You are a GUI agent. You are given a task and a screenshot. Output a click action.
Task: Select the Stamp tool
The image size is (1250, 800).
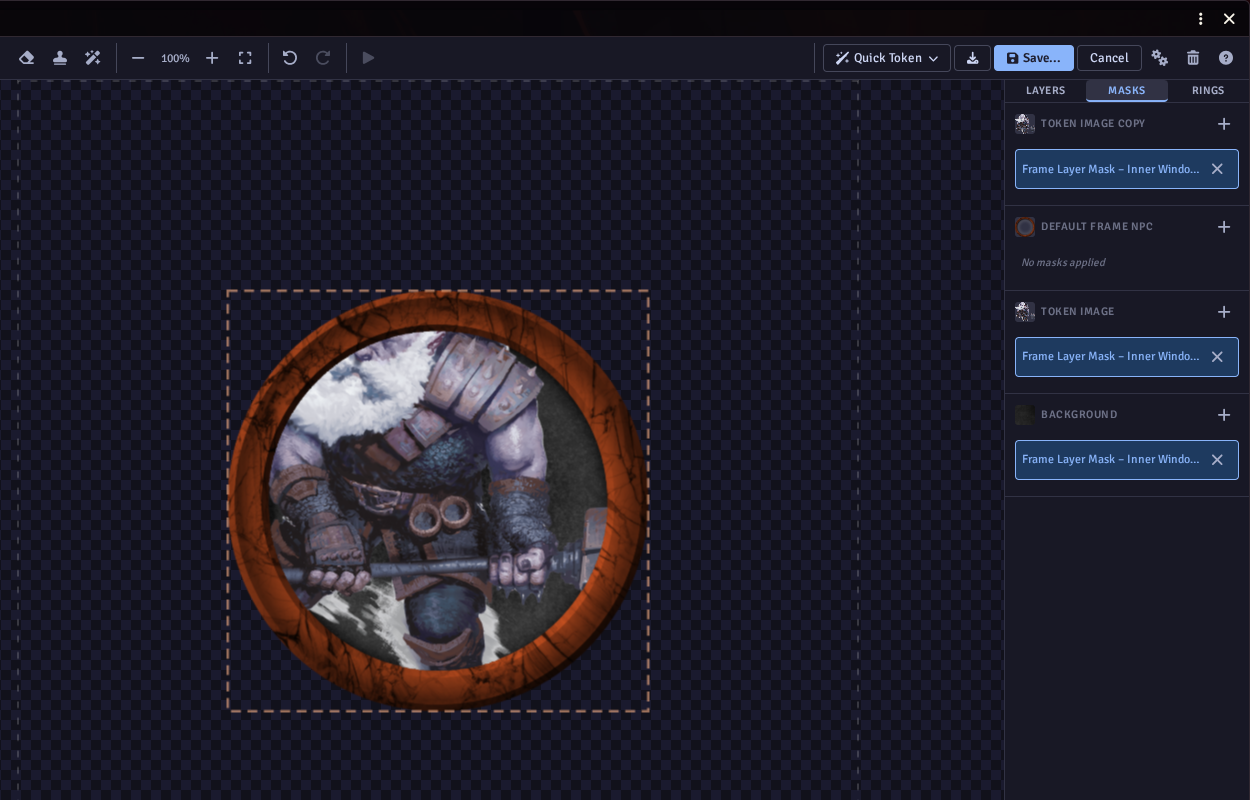[60, 58]
